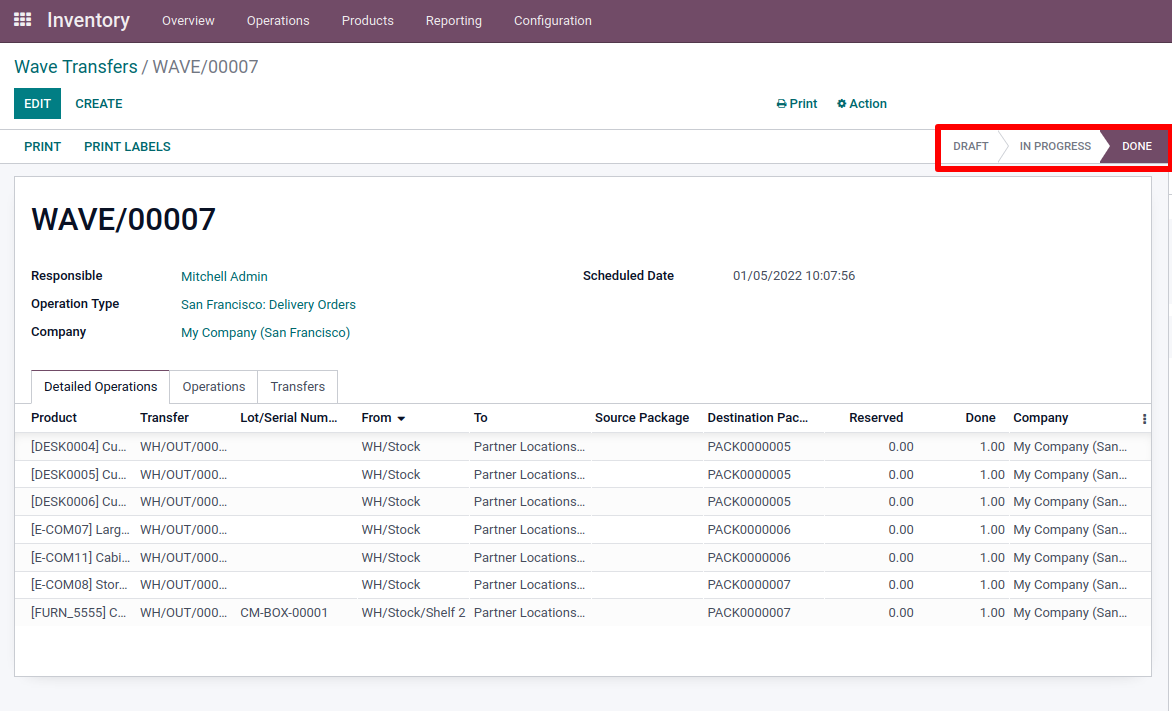The width and height of the screenshot is (1172, 711).
Task: Click PACK0000005 in the DESK0004 row
Action: click(749, 446)
